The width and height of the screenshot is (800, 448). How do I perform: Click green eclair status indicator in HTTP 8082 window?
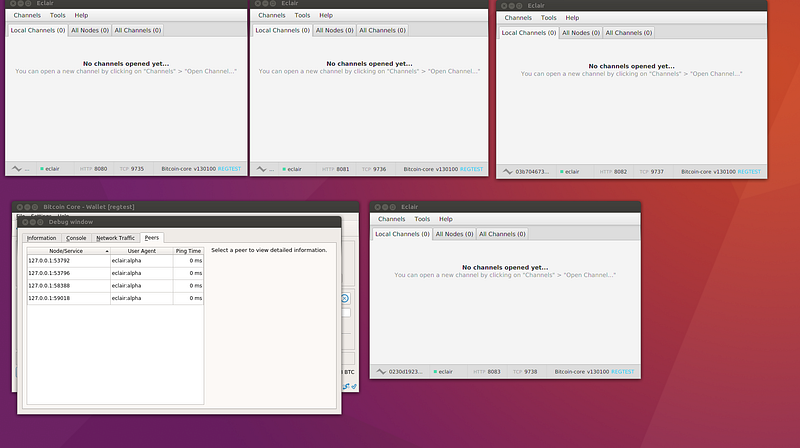pos(562,171)
